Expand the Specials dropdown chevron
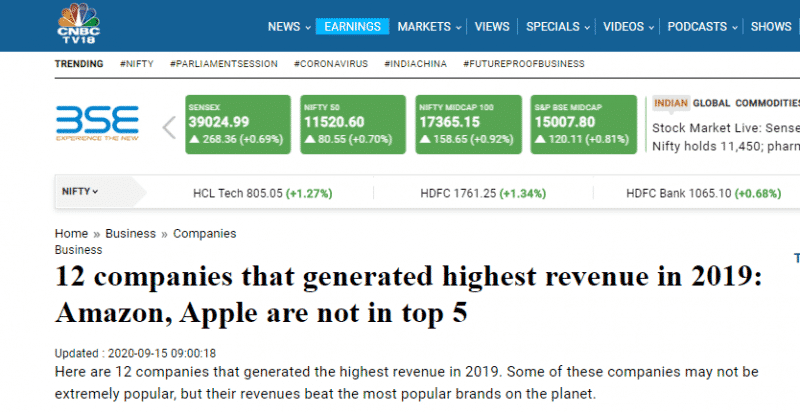 click(x=587, y=28)
